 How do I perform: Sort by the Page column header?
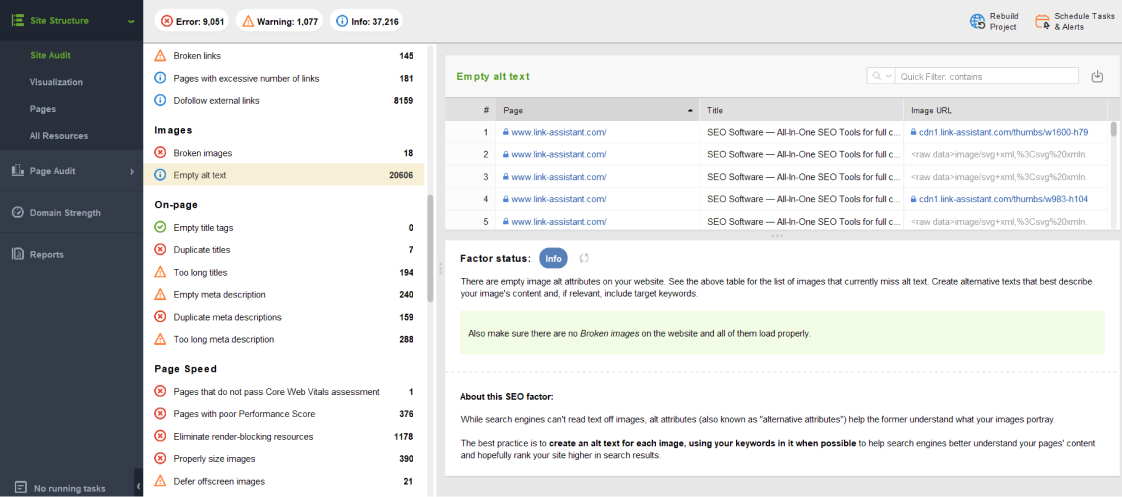pyautogui.click(x=597, y=111)
